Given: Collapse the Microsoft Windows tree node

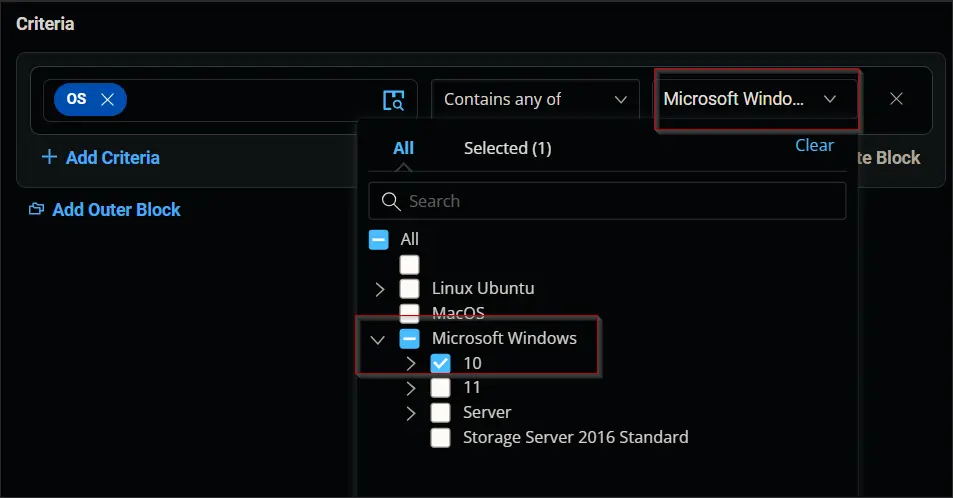Looking at the screenshot, I should pyautogui.click(x=378, y=339).
